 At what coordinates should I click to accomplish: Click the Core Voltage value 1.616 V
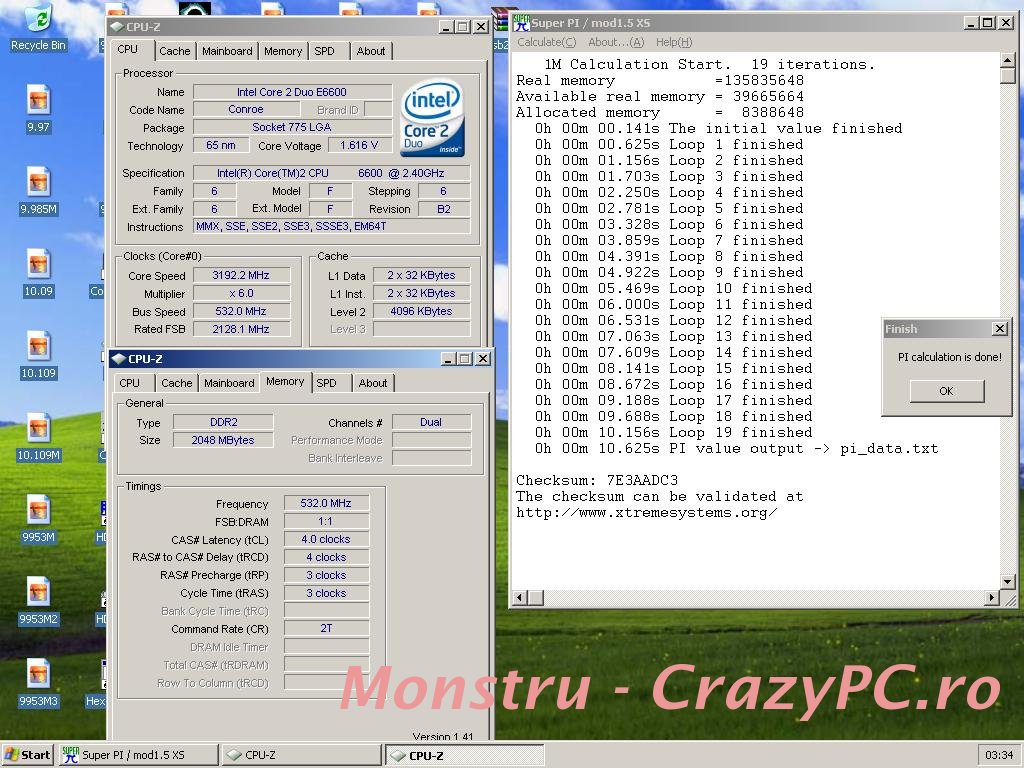tap(359, 146)
